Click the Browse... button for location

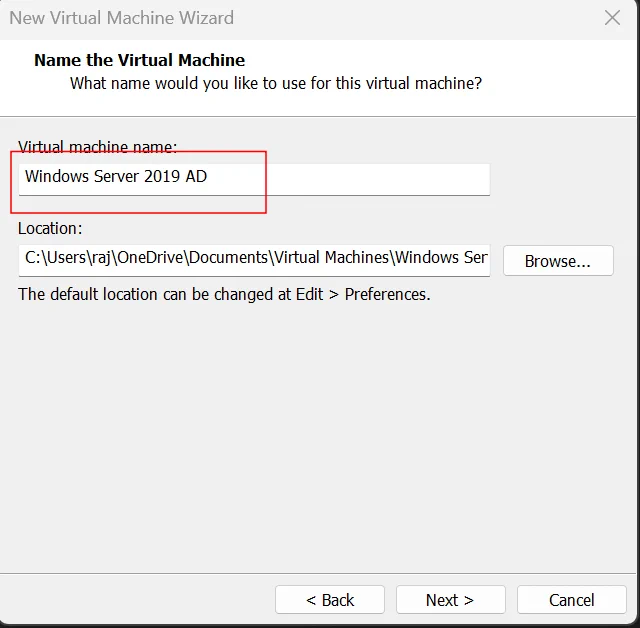558,261
